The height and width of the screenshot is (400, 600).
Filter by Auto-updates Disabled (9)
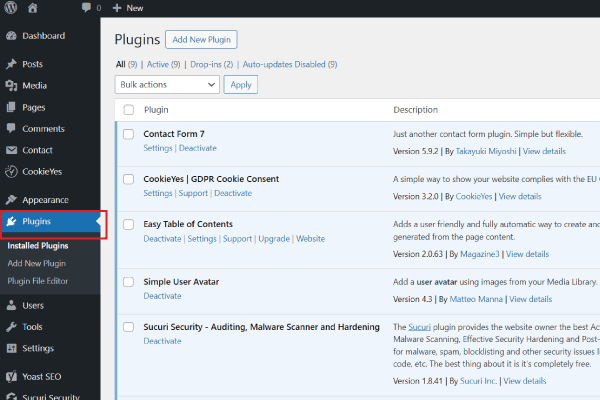[290, 64]
